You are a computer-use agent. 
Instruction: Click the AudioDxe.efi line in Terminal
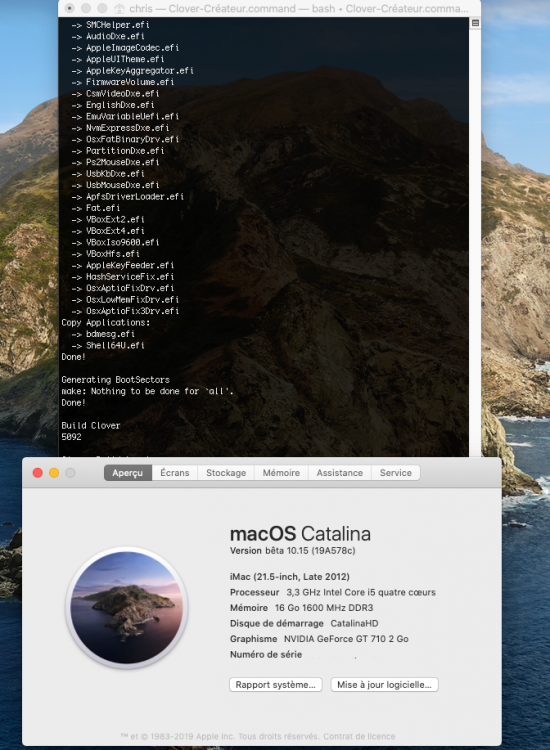(108, 36)
